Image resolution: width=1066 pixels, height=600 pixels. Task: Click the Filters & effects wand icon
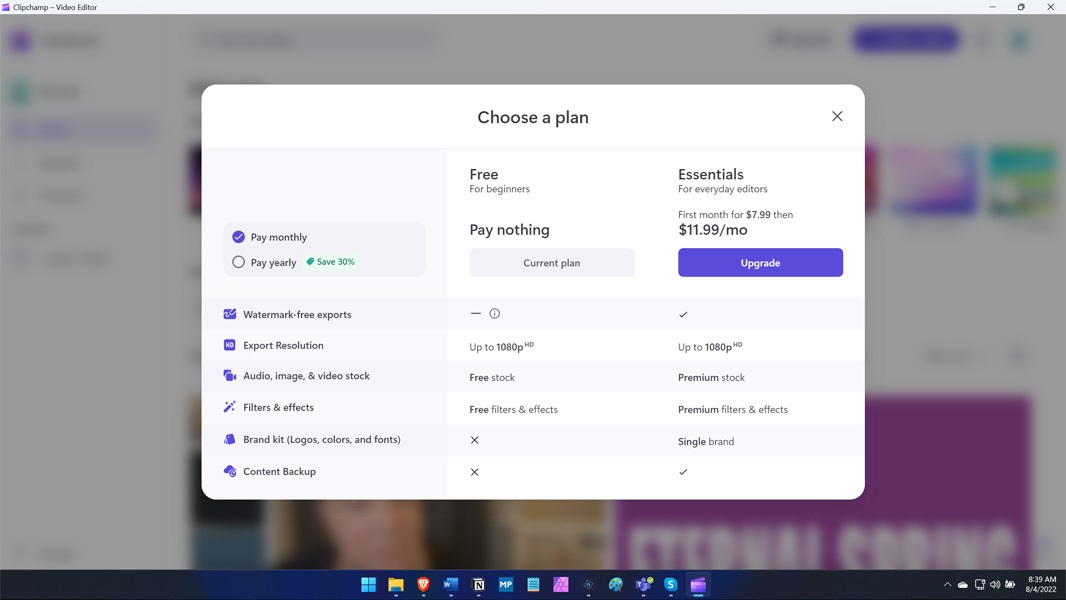click(230, 407)
